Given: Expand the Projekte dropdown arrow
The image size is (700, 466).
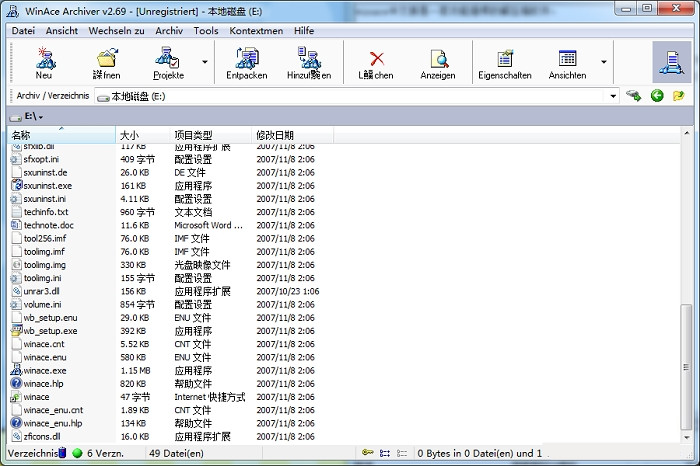Looking at the screenshot, I should [x=205, y=62].
